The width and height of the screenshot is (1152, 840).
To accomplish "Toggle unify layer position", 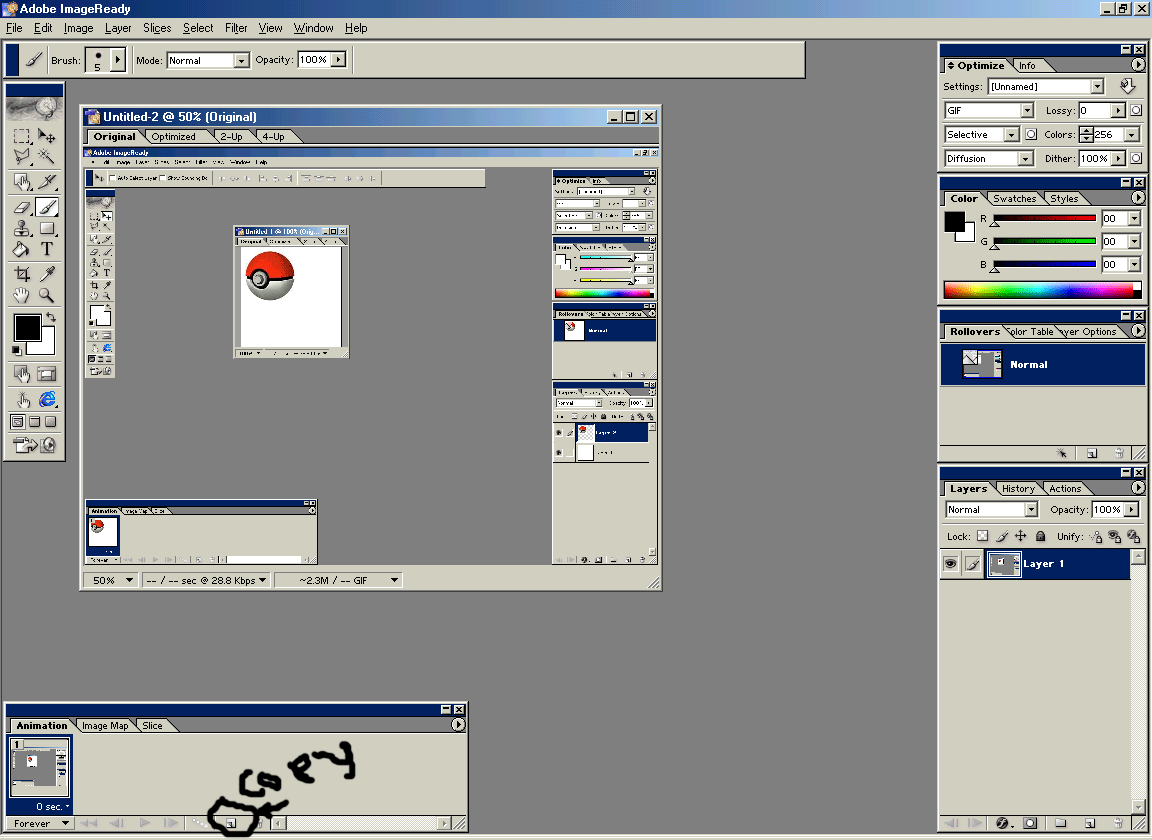I will tap(1096, 536).
